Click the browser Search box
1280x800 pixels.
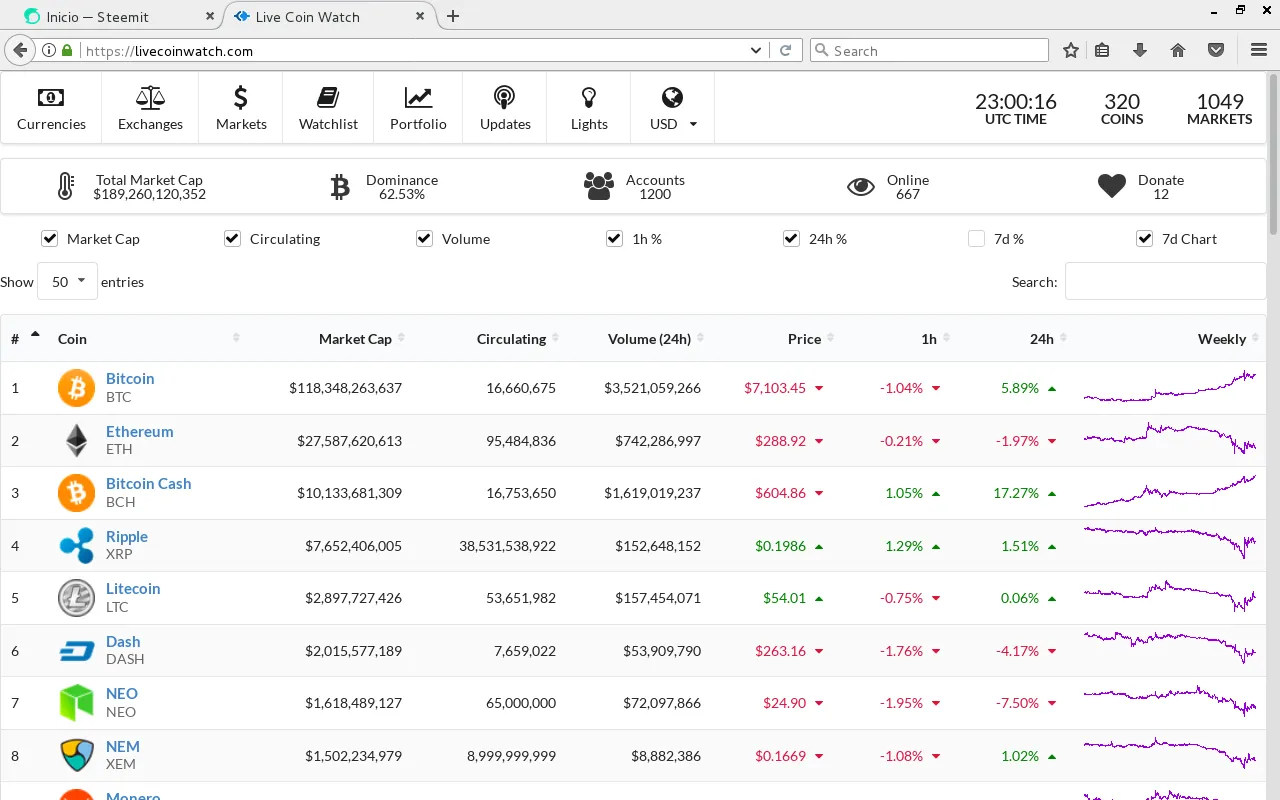tap(929, 50)
